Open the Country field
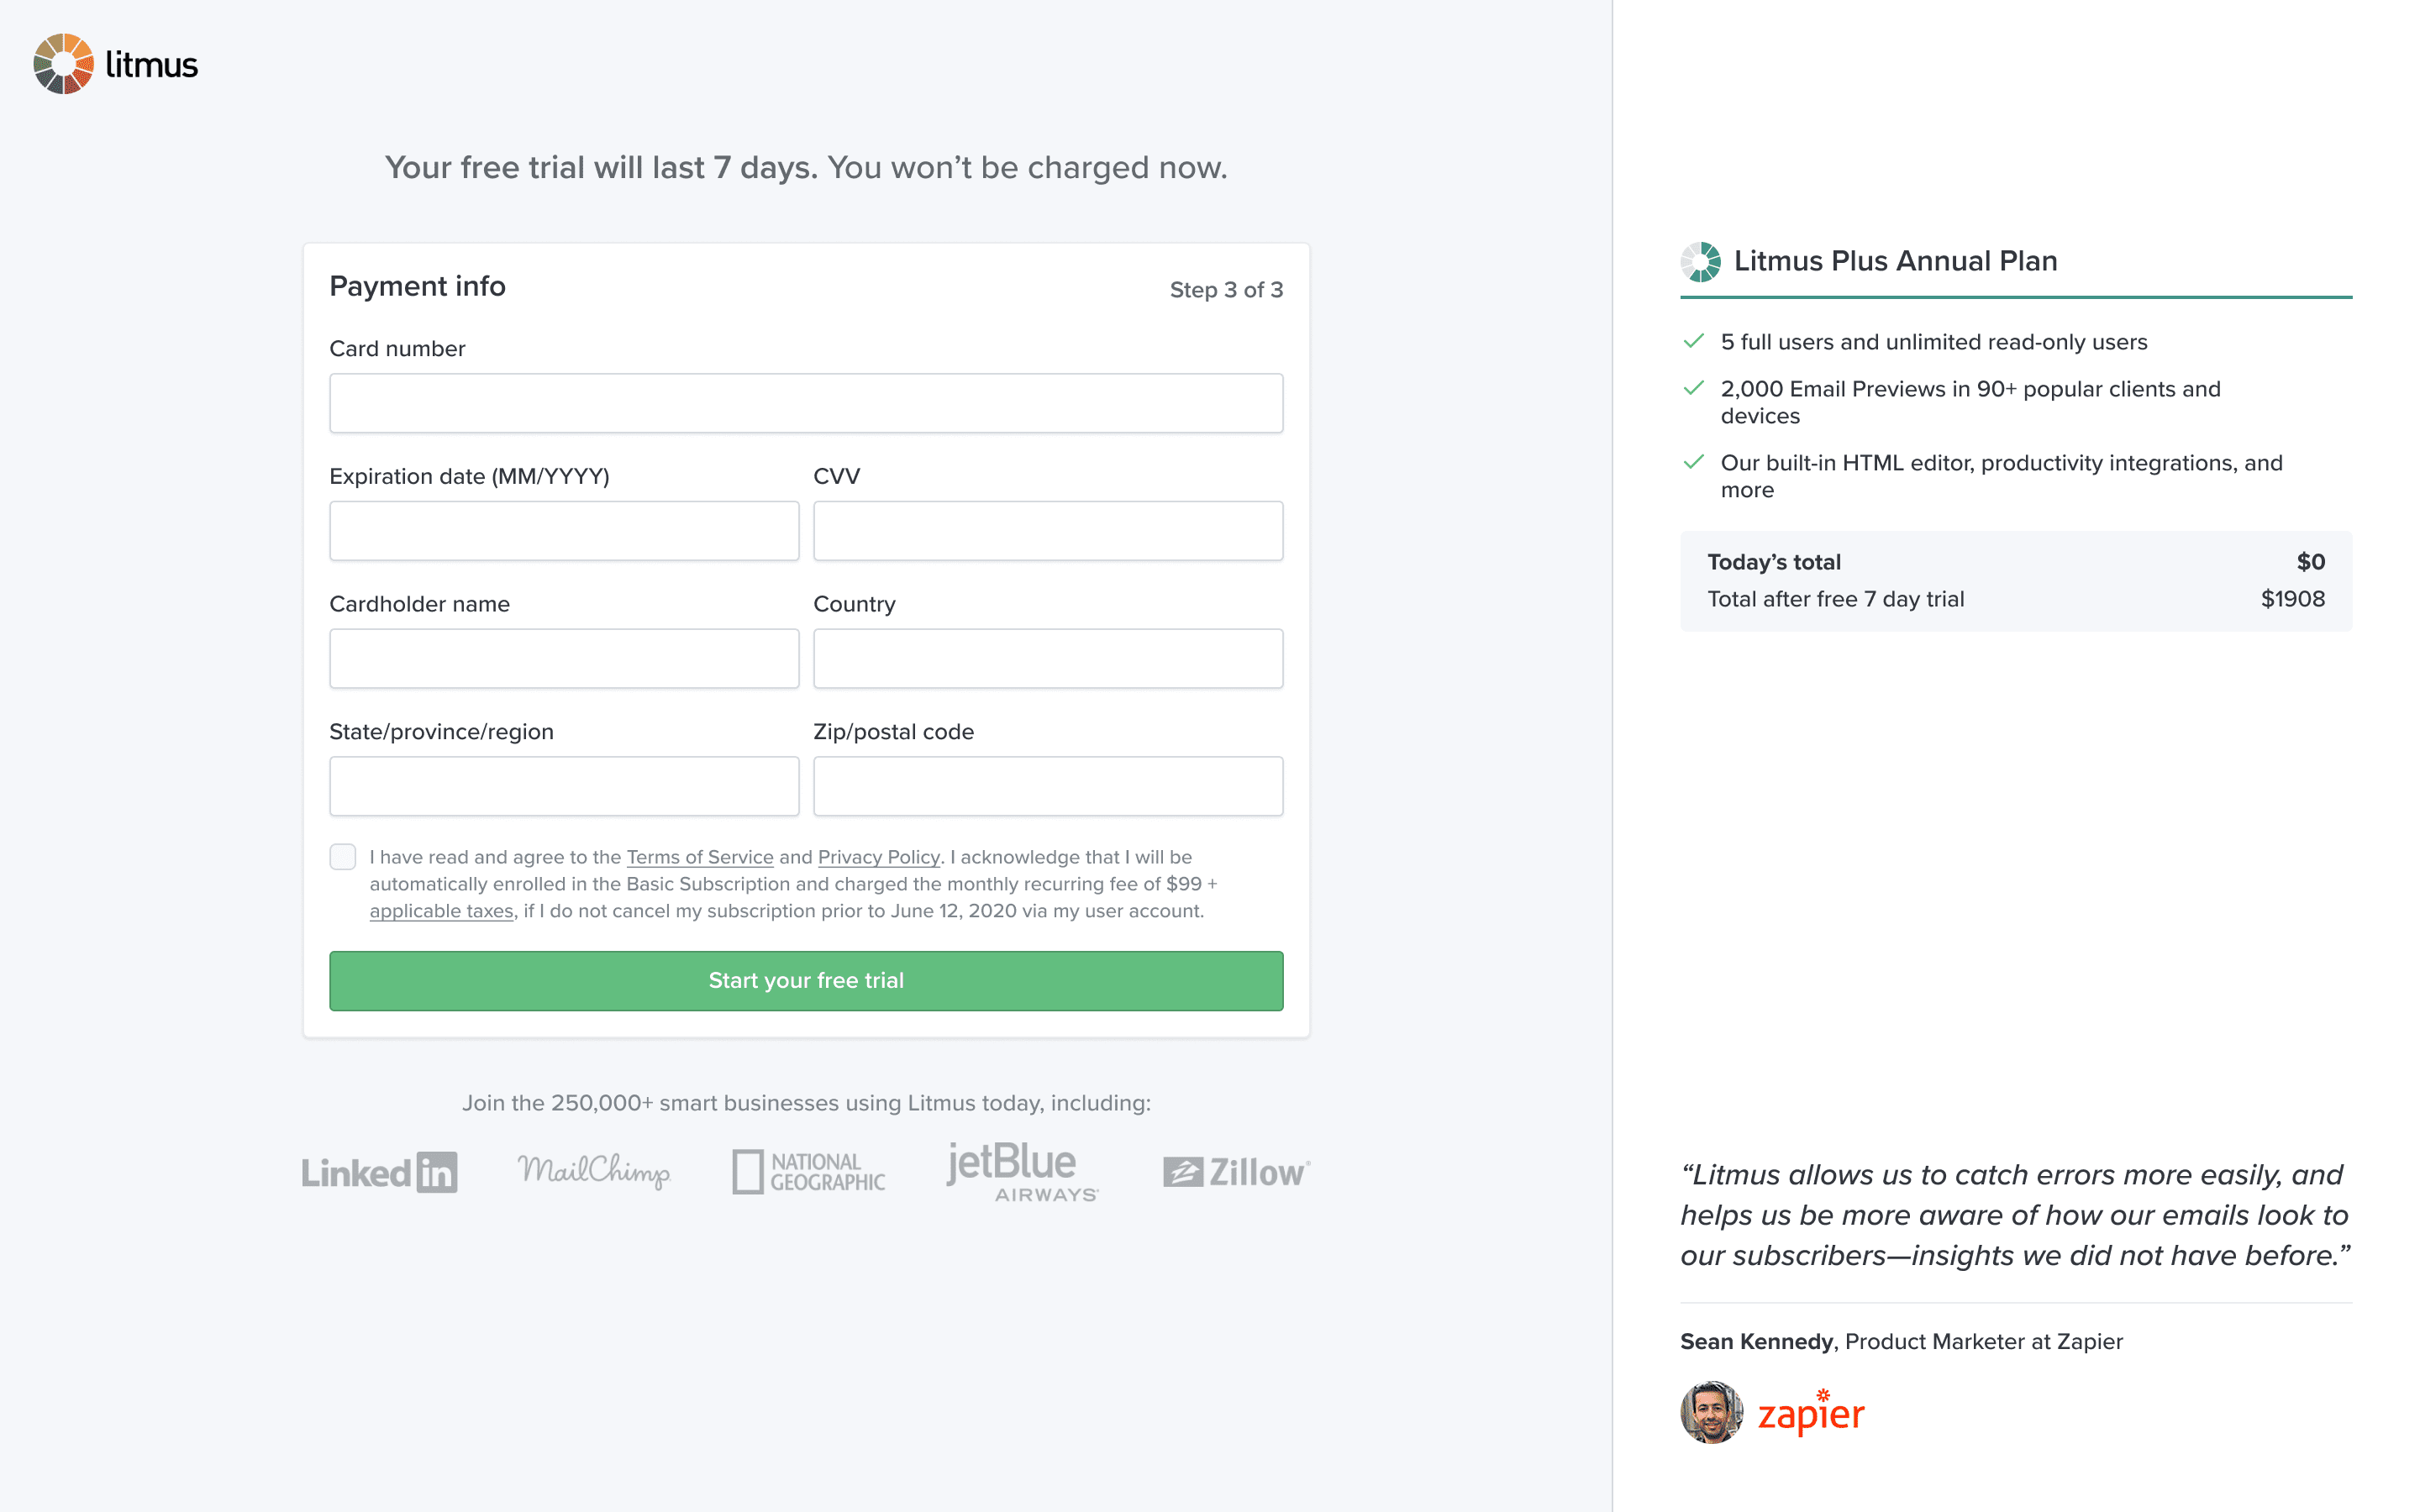 1047,658
